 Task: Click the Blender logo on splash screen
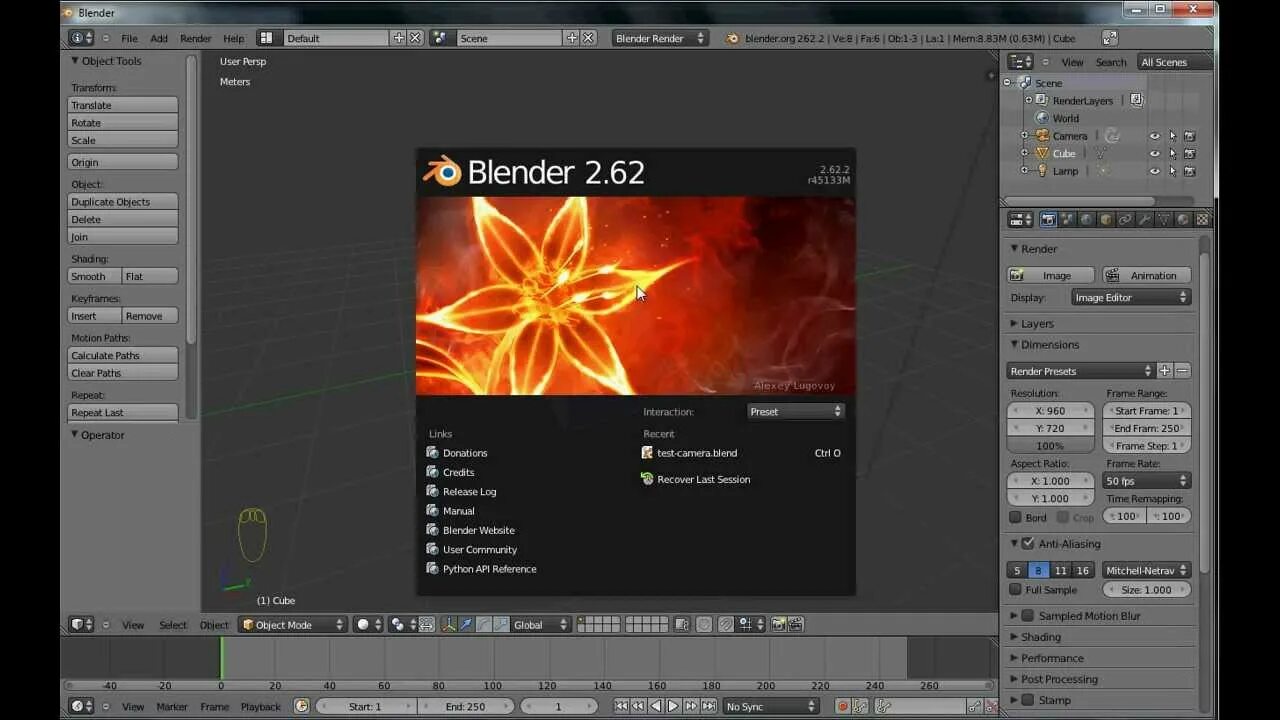point(441,171)
